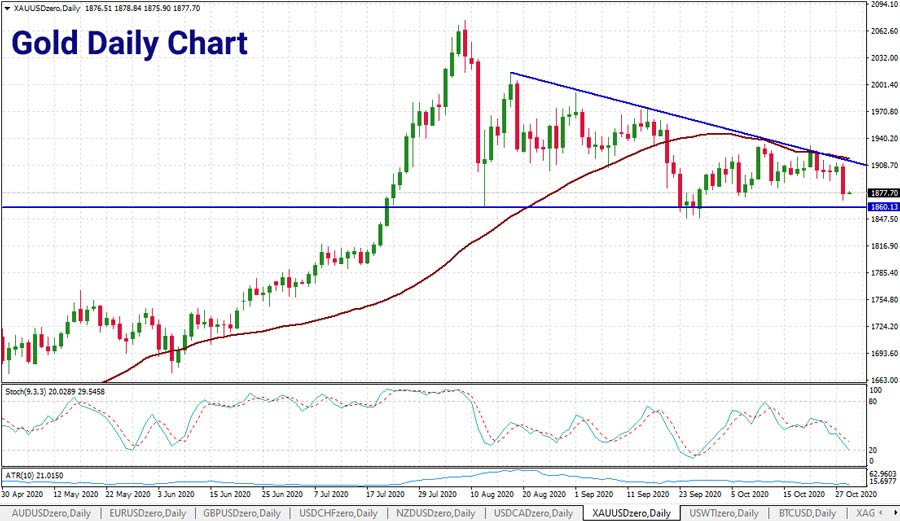Click the 2001.40 price axis label
Screen dimensions: 900x521
point(885,85)
